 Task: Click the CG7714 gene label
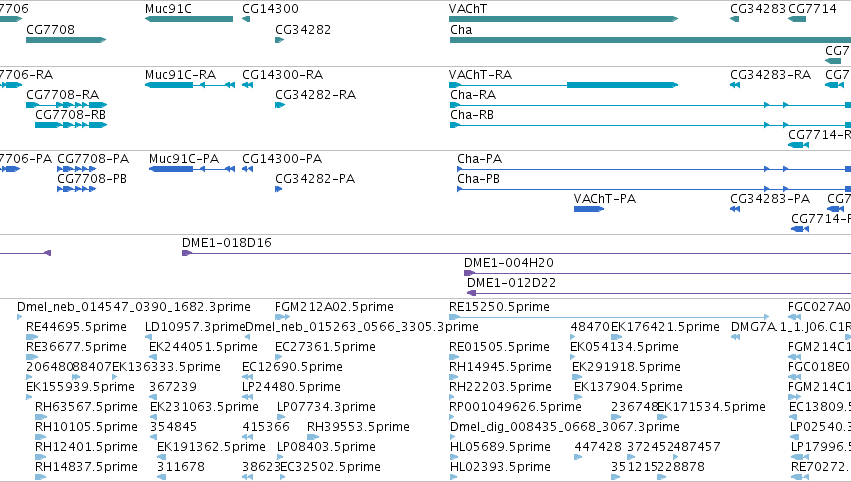coord(812,9)
